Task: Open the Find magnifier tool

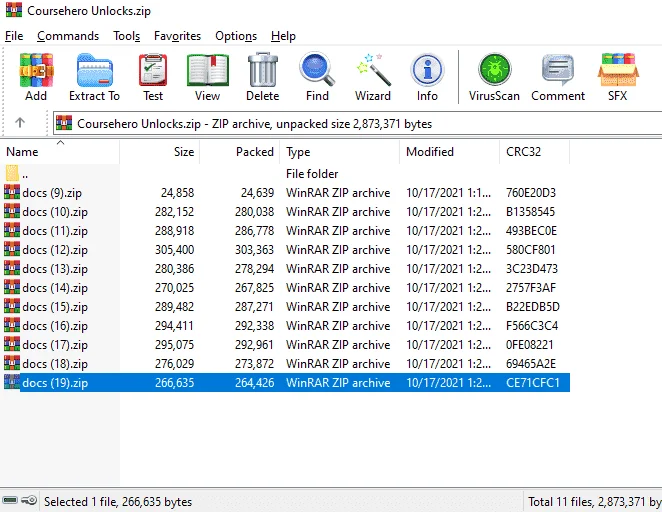Action: (x=317, y=70)
